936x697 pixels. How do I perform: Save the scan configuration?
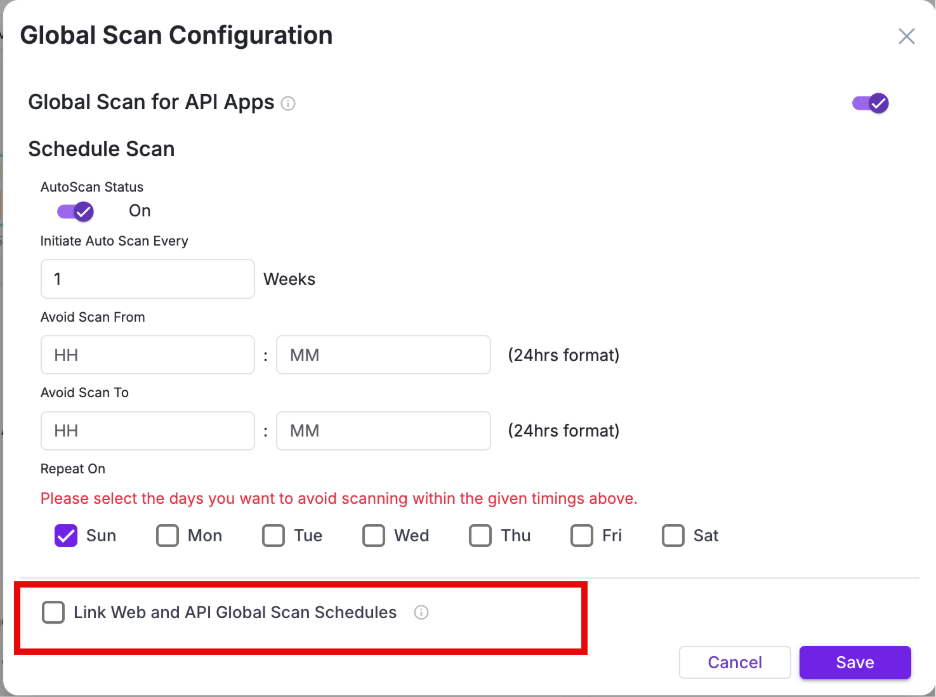(855, 663)
